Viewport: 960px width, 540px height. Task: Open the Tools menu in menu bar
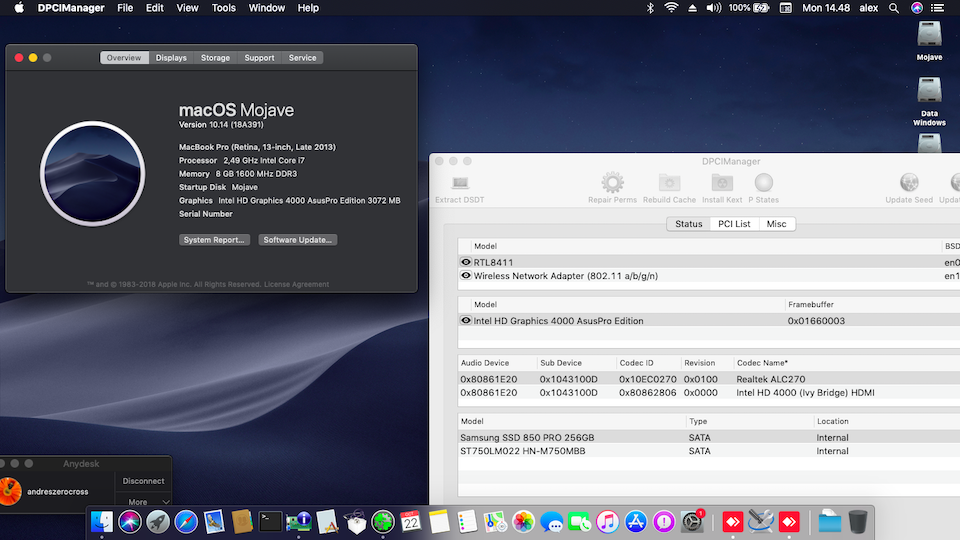tap(224, 8)
